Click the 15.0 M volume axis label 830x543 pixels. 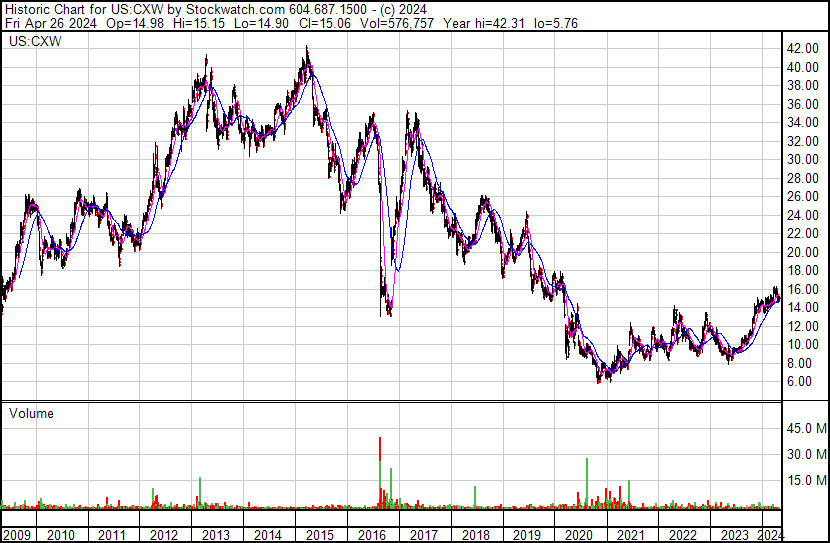coord(807,481)
